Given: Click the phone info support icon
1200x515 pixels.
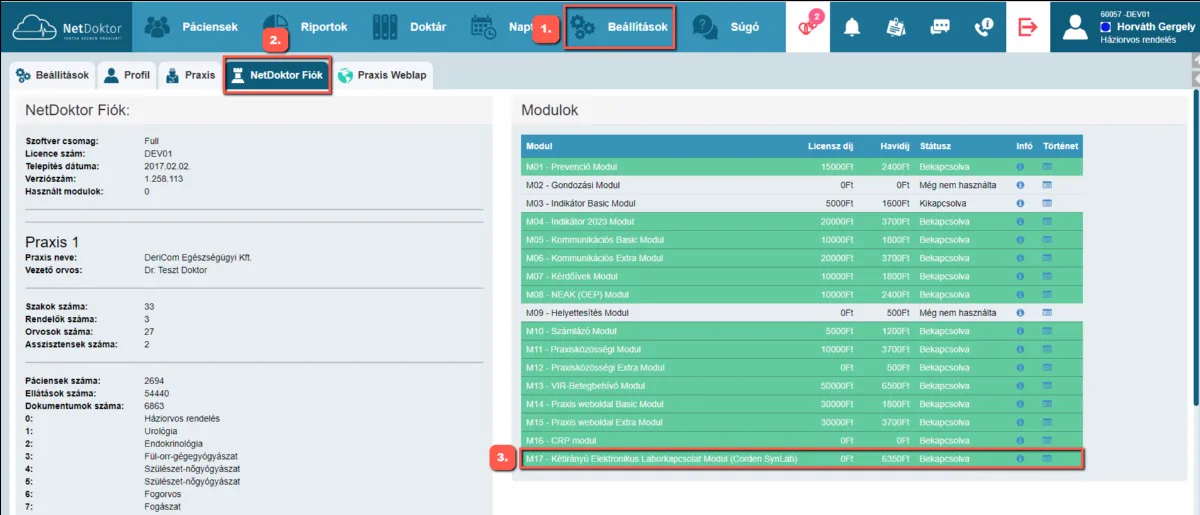Looking at the screenshot, I should click(984, 27).
